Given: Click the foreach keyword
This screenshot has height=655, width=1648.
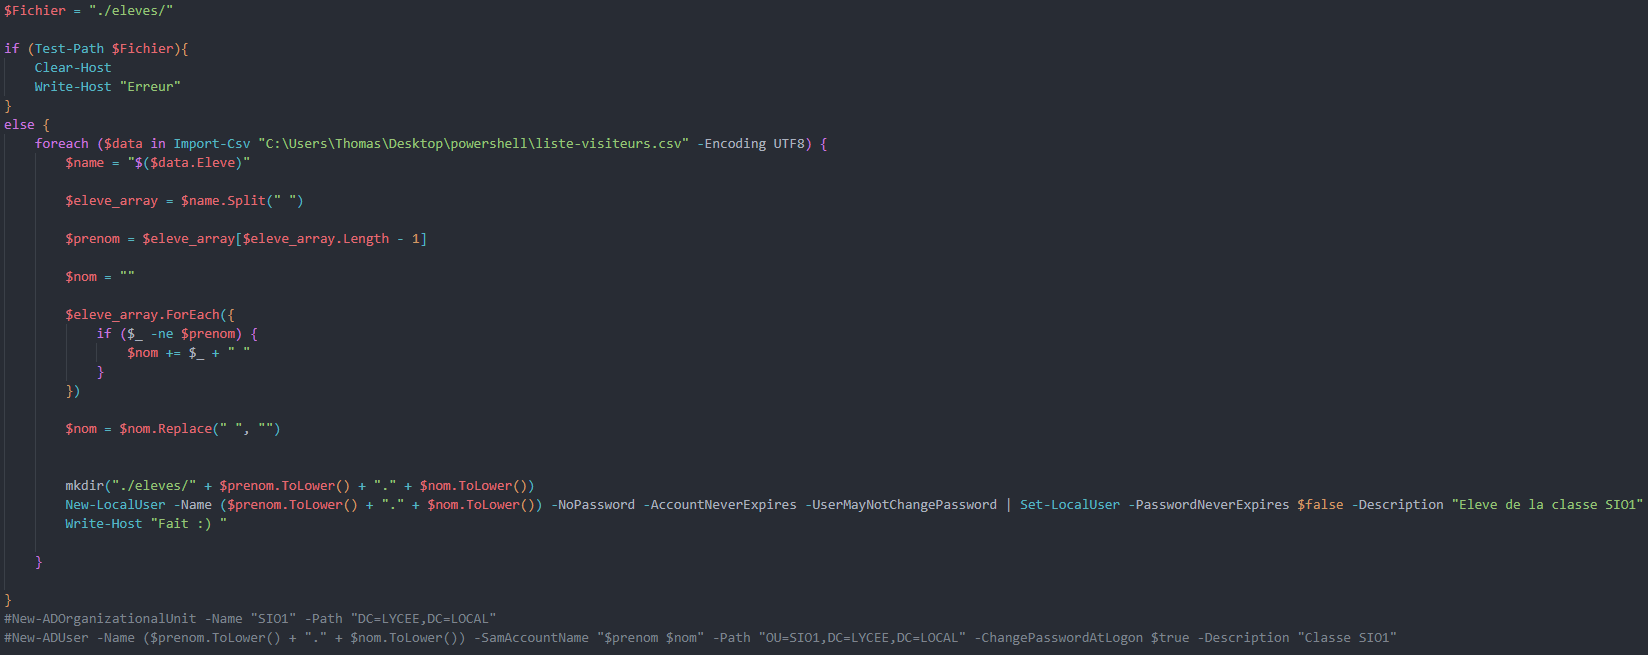Looking at the screenshot, I should coord(62,143).
